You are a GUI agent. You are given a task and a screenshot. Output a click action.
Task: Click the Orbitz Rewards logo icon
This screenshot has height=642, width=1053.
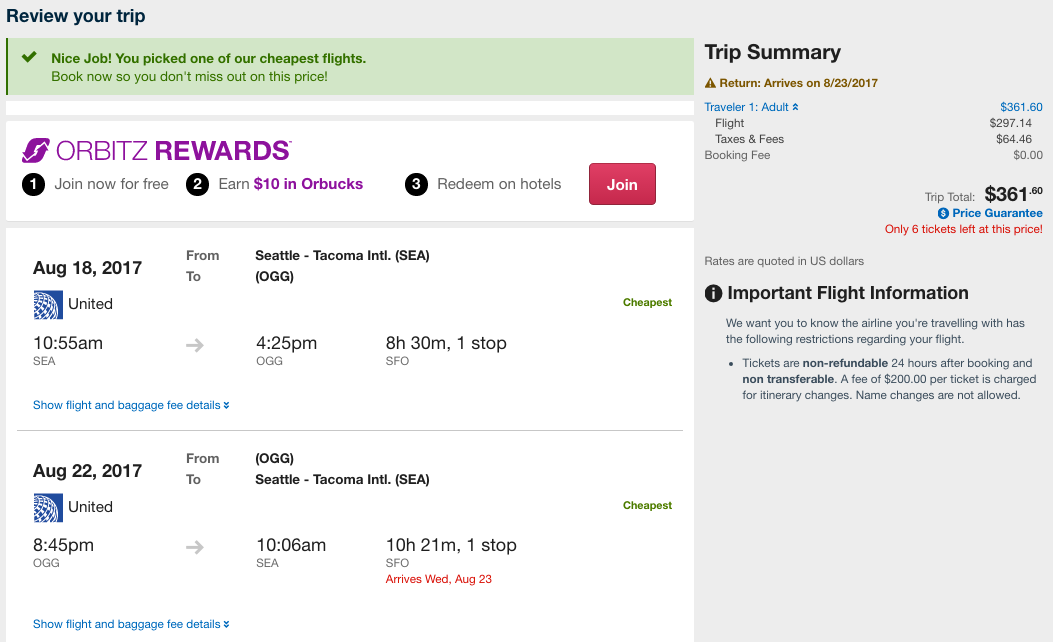pos(36,151)
